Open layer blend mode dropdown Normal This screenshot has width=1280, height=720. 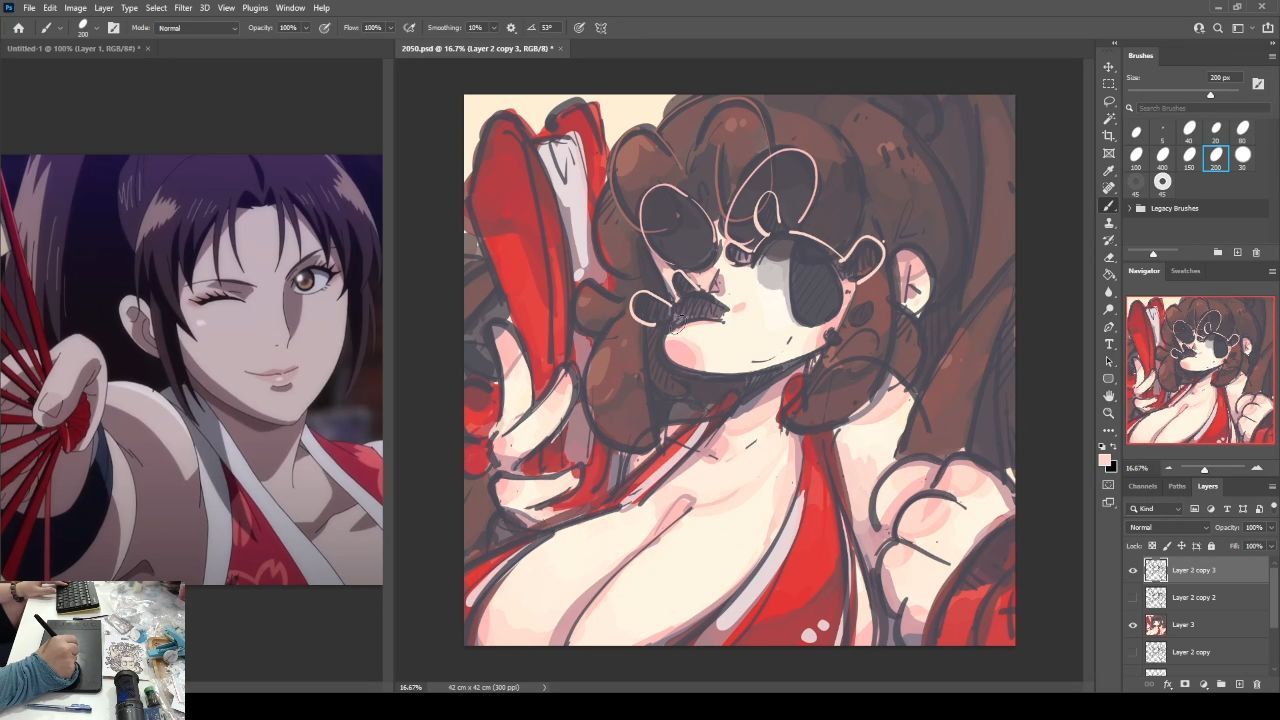point(1168,528)
